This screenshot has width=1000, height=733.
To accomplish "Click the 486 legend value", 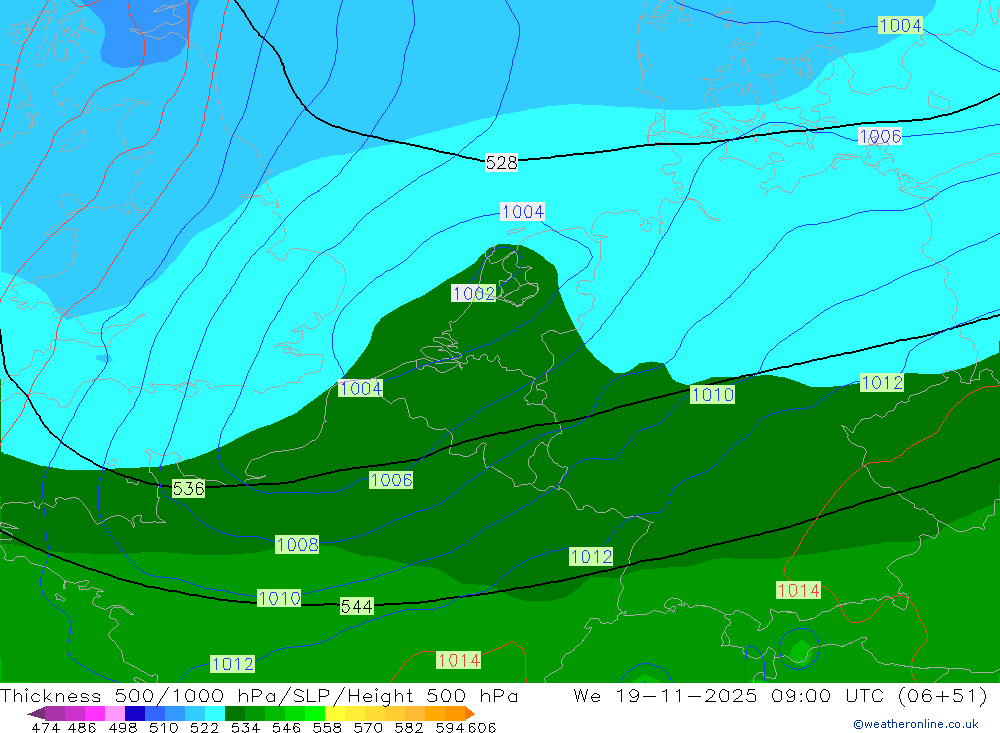I will tap(82, 727).
